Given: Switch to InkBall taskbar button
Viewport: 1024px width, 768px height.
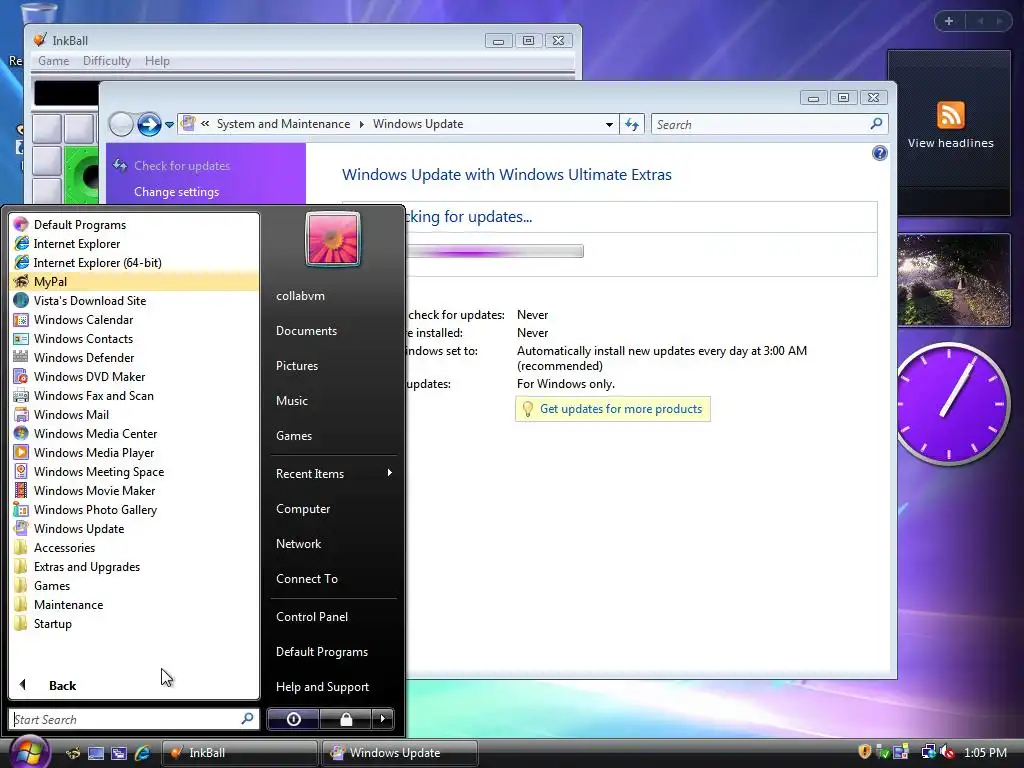Looking at the screenshot, I should point(239,752).
